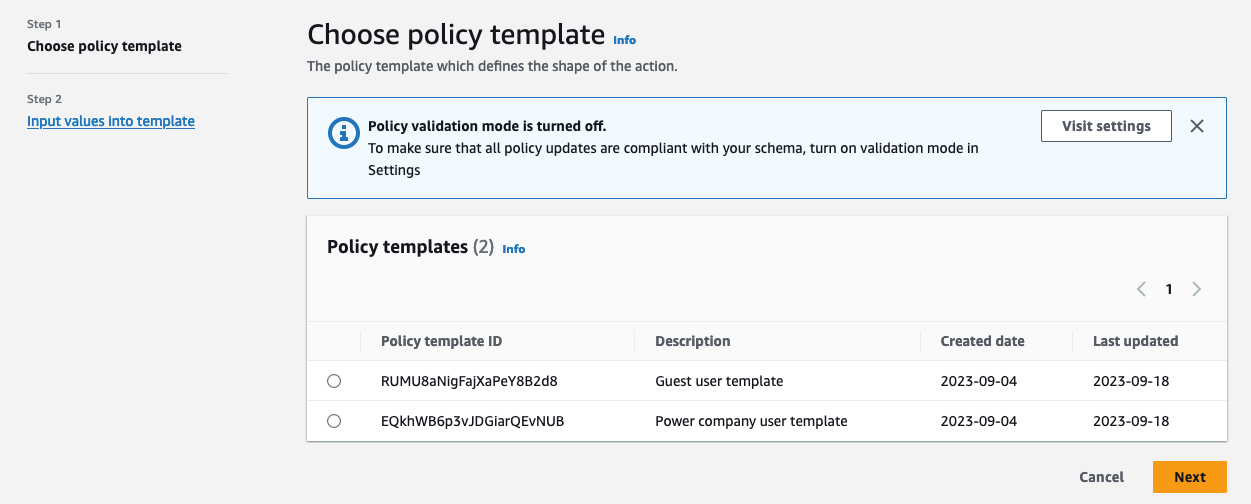Go to Input values into template step
The height and width of the screenshot is (504, 1251).
[x=111, y=121]
